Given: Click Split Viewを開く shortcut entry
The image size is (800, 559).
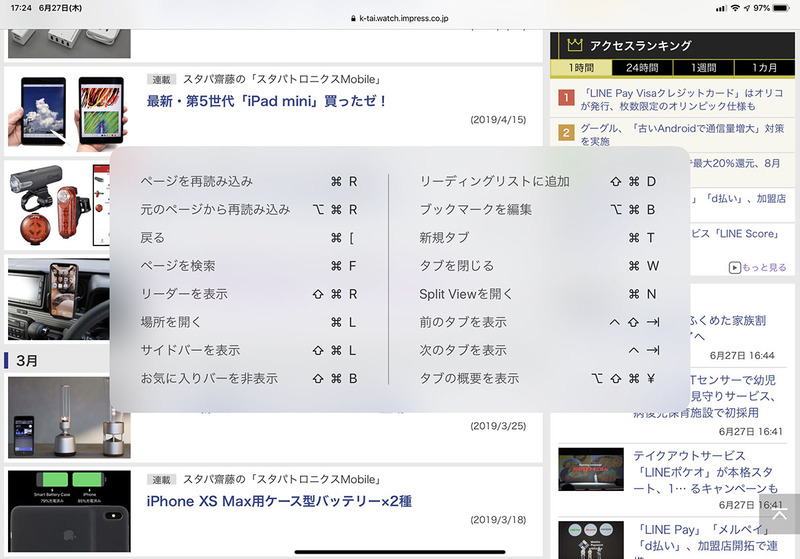Looking at the screenshot, I should pos(539,294).
